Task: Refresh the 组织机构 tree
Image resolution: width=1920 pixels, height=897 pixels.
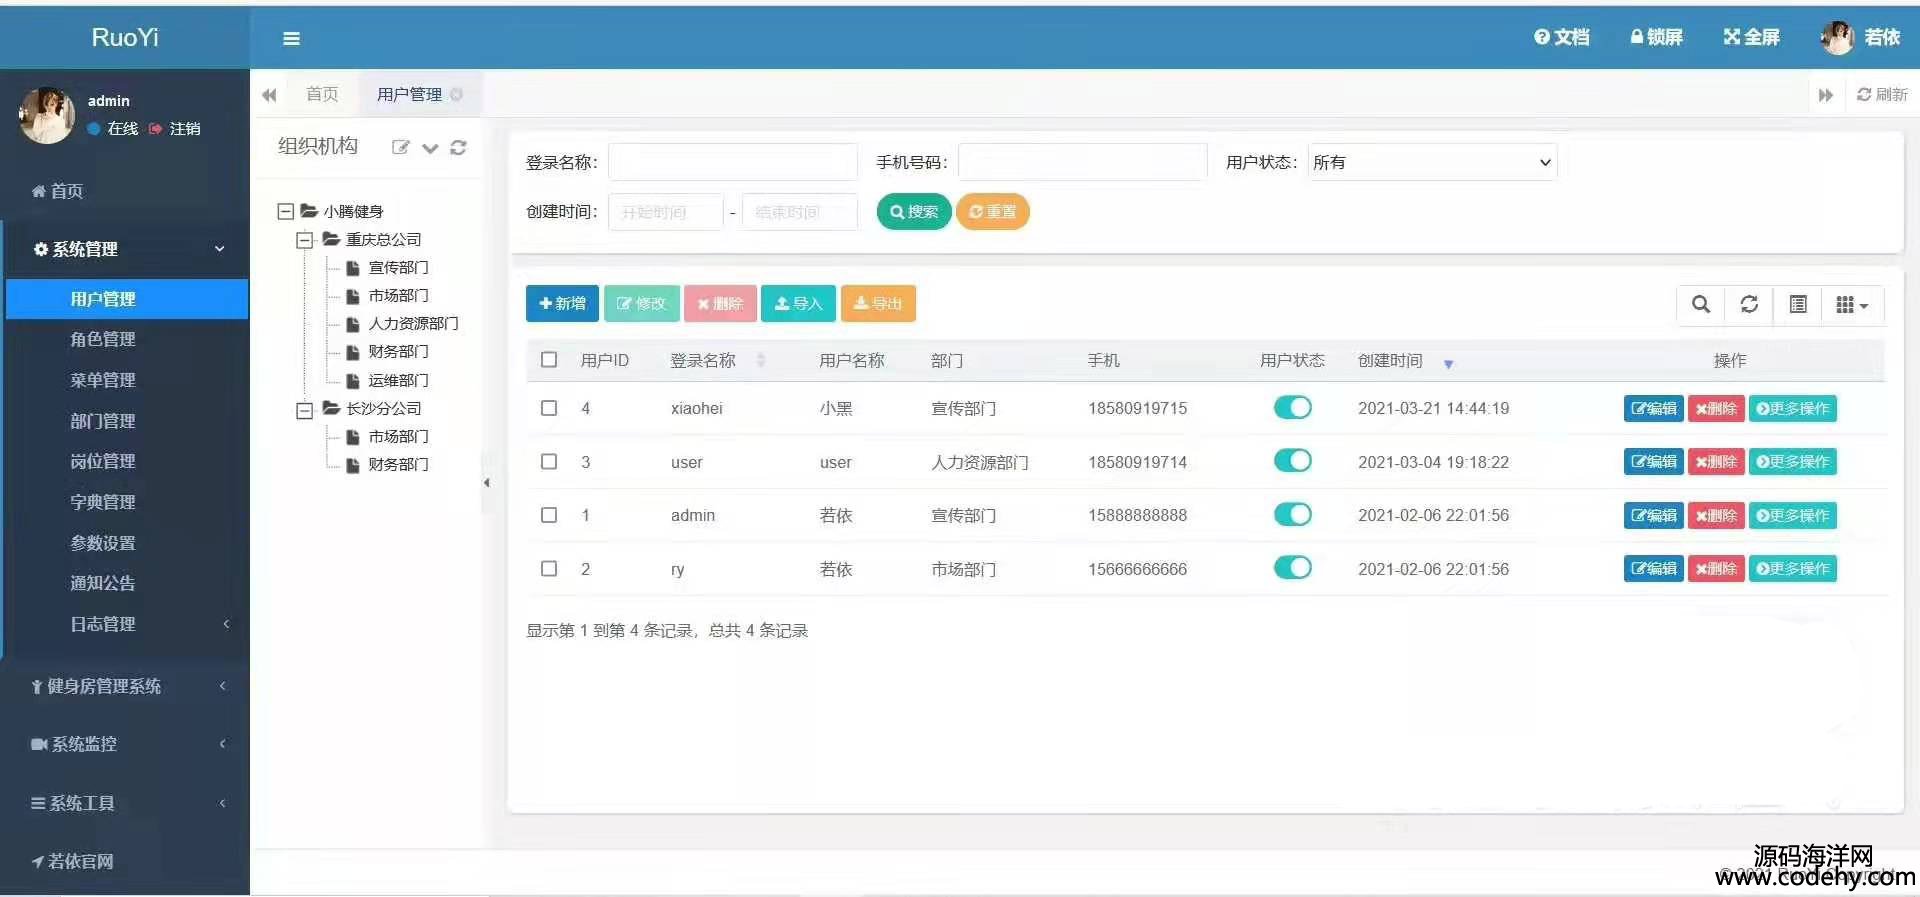Action: (458, 148)
